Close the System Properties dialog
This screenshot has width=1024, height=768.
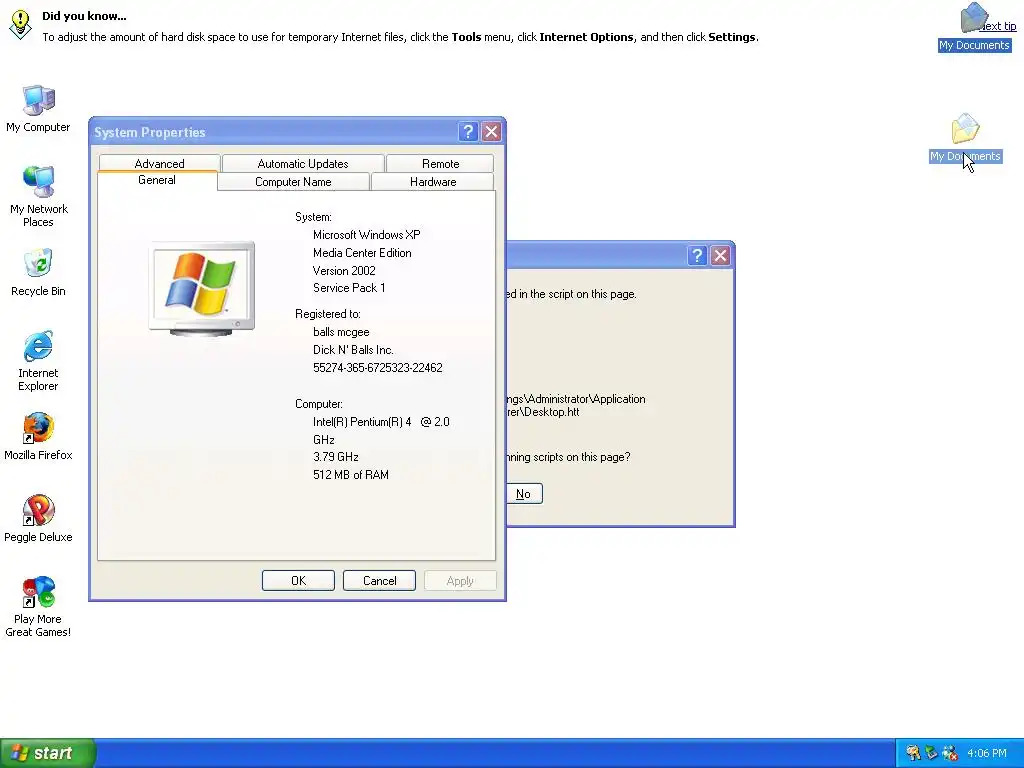[x=492, y=132]
